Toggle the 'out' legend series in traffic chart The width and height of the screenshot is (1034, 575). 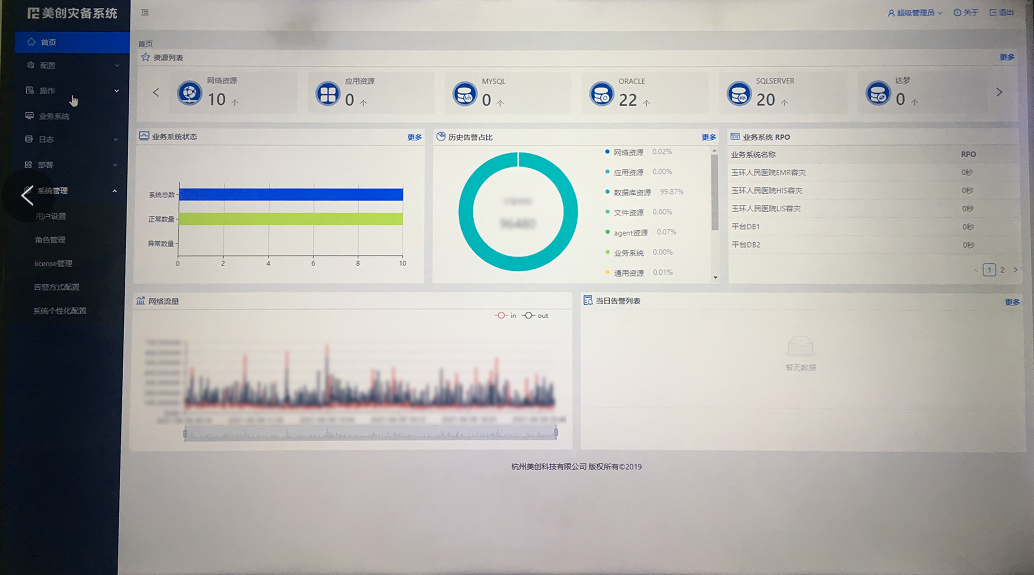click(x=535, y=315)
